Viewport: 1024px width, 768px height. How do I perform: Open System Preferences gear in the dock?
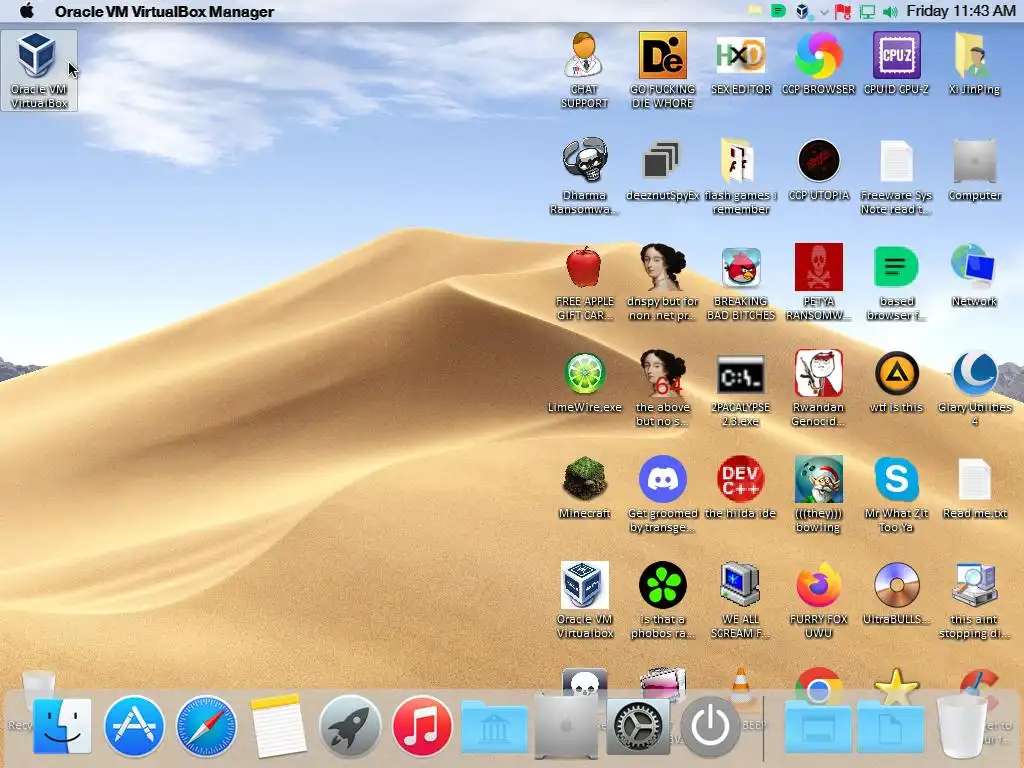pyautogui.click(x=638, y=726)
